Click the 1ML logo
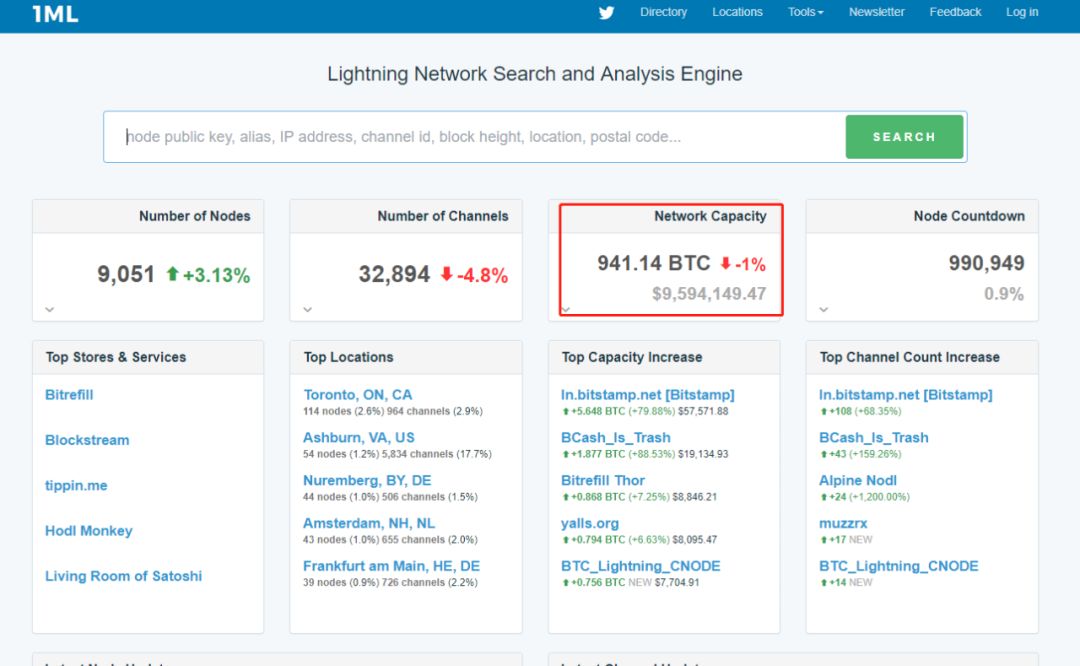Viewport: 1080px width, 666px height. 55,13
